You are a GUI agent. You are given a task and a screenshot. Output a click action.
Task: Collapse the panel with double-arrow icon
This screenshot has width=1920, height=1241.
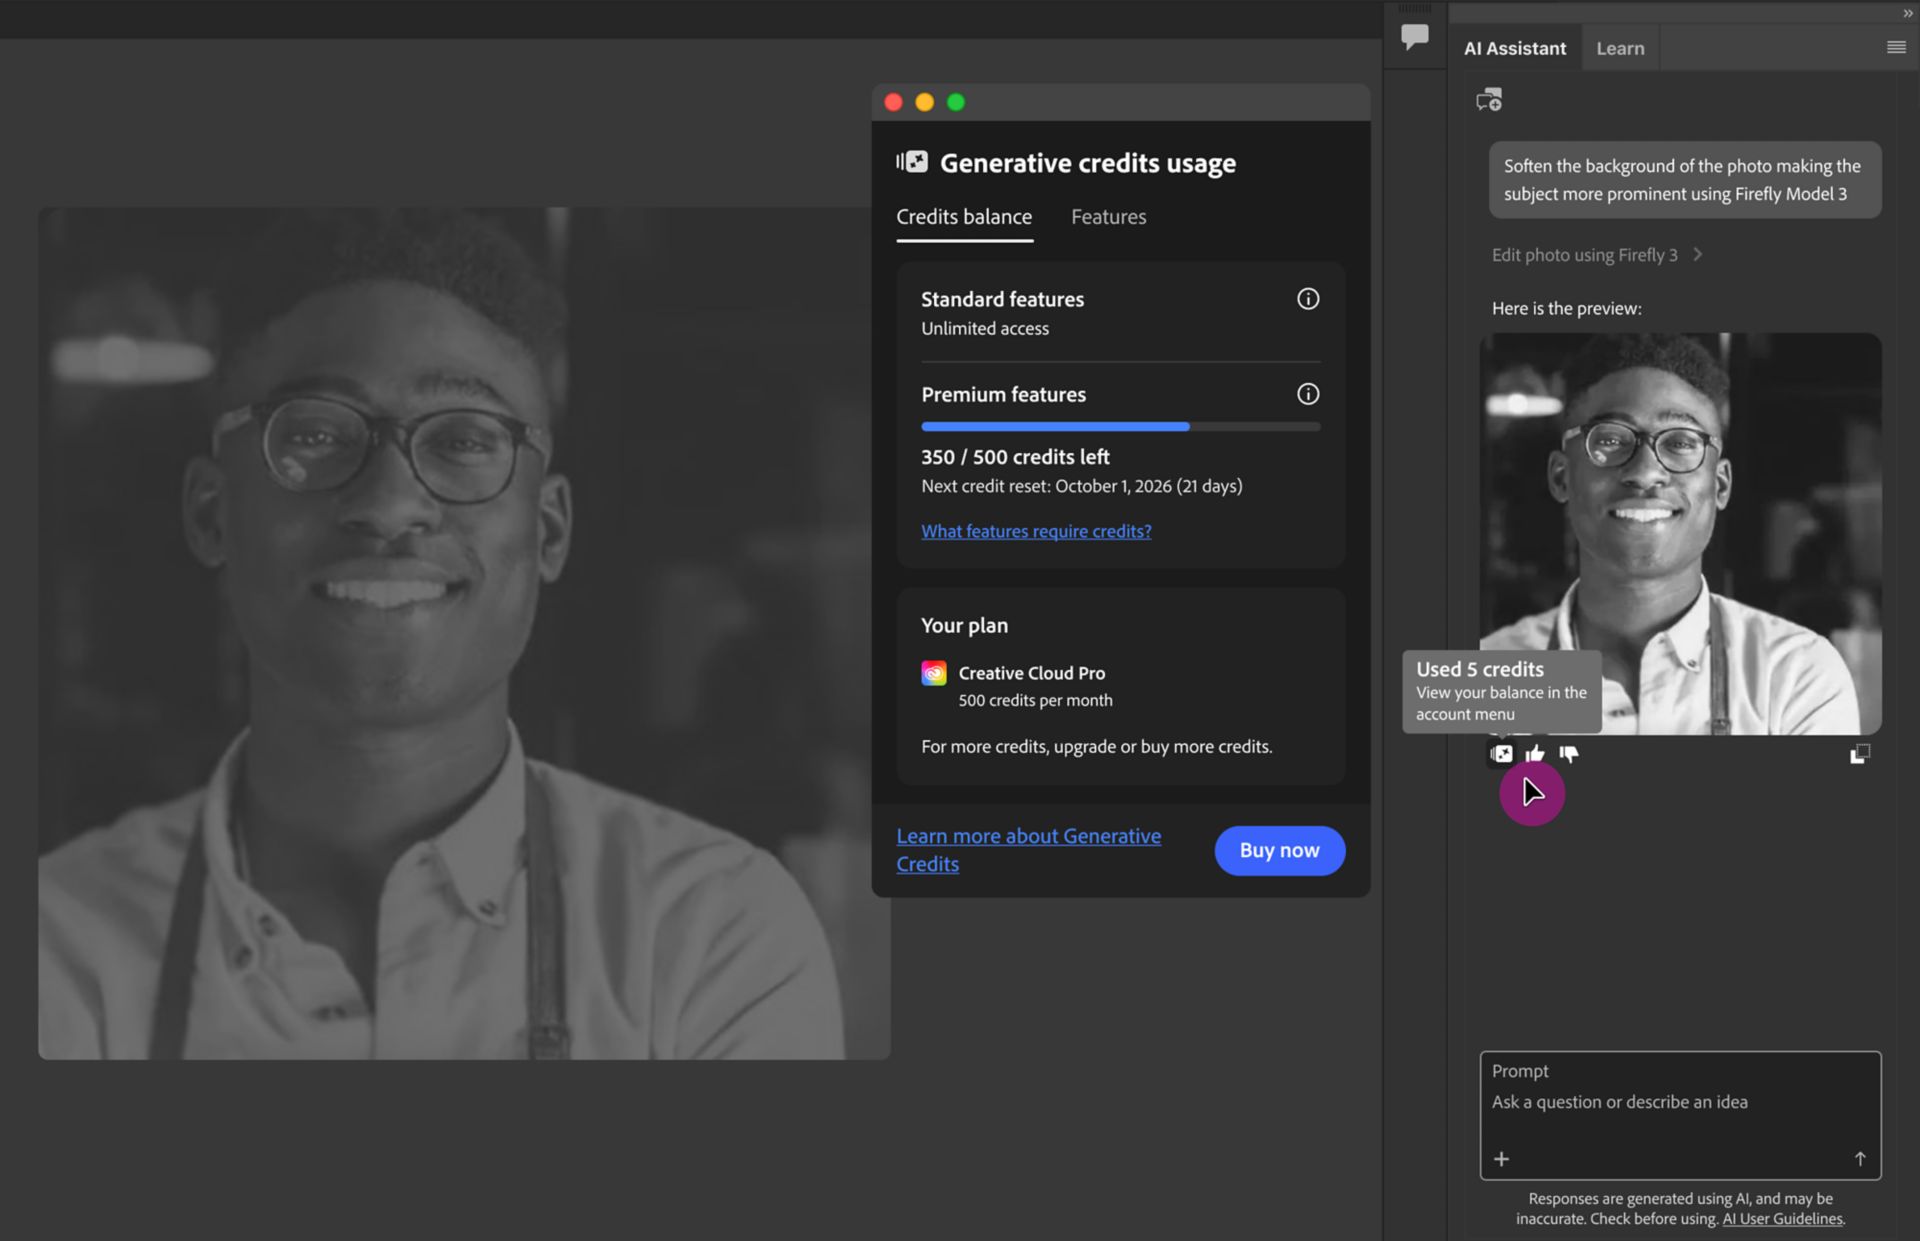pos(1907,12)
